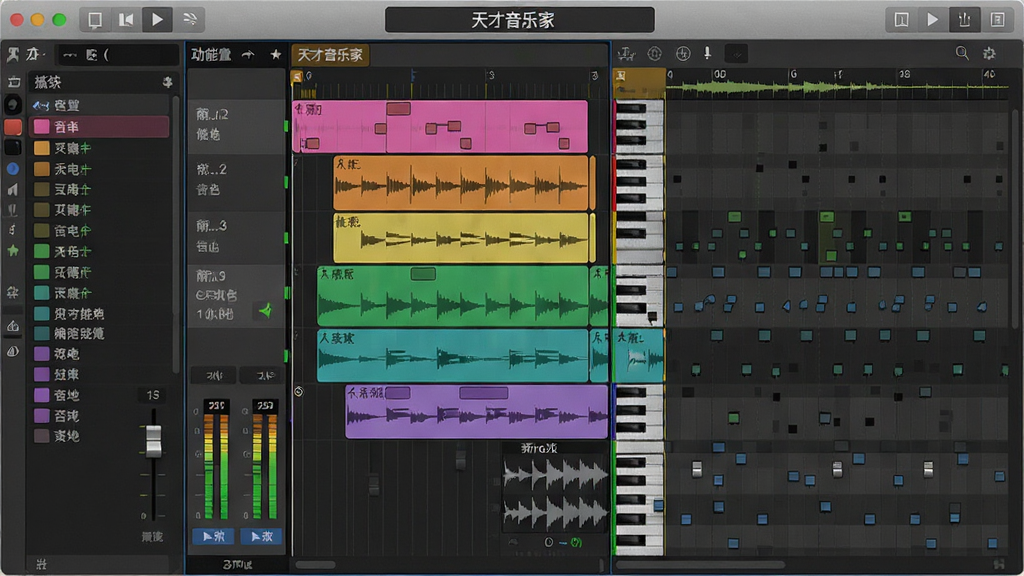Viewport: 1024px width, 576px height.
Task: Click the arrangement horizontal scrollbar
Action: 315,565
